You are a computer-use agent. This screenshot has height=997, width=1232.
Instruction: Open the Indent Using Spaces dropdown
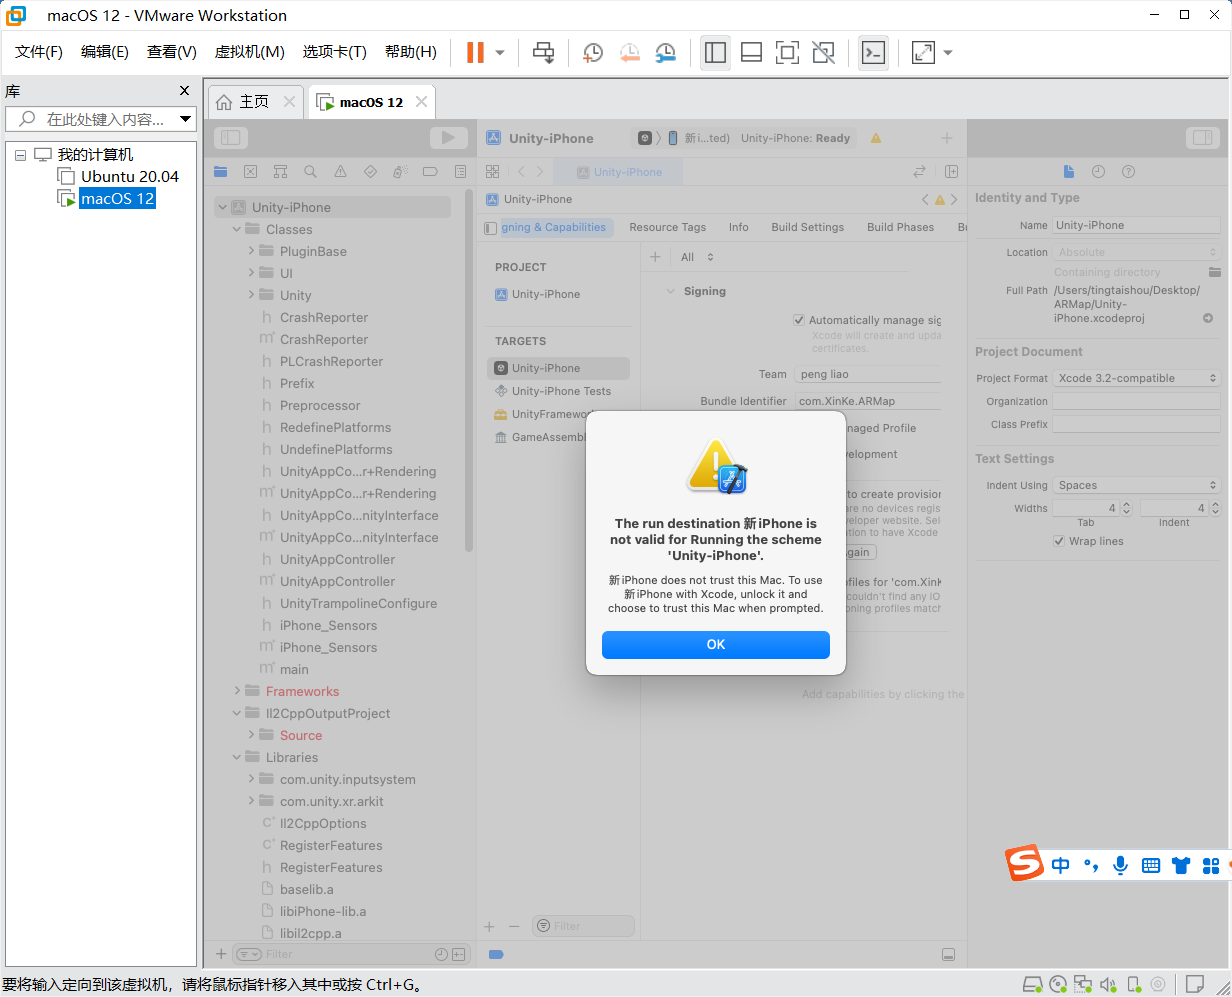tap(1137, 485)
